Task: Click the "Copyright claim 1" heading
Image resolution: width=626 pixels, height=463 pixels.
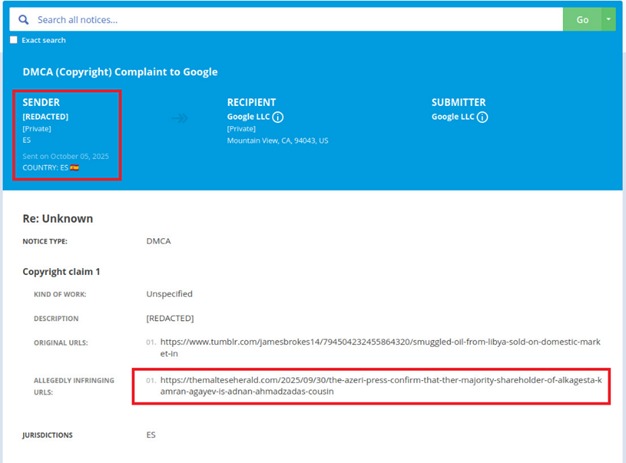Action: (x=62, y=271)
